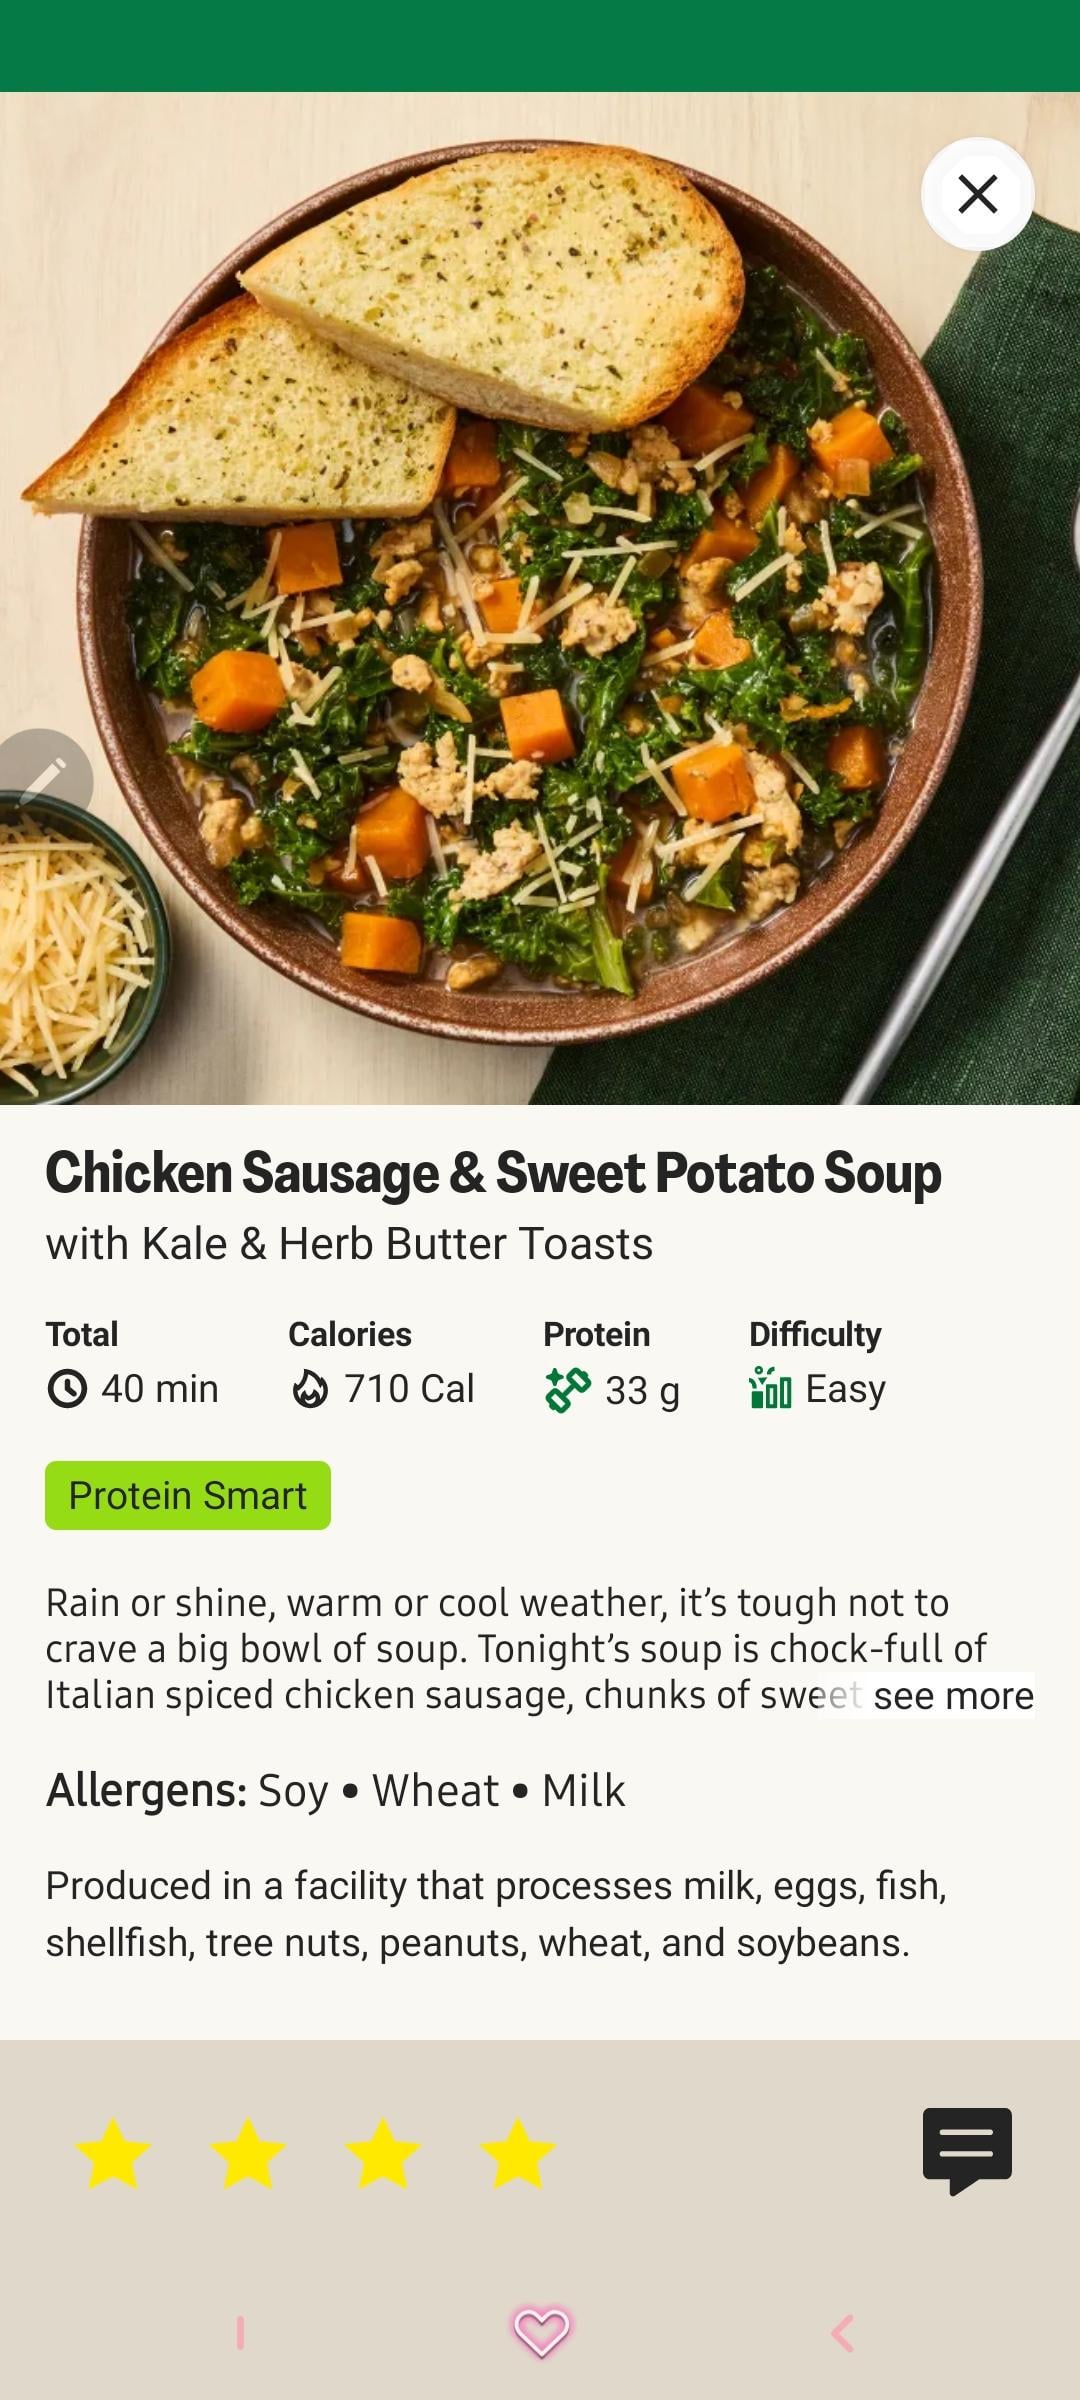Tap the Protein Smart tag
Viewport: 1080px width, 2400px height.
(188, 1495)
